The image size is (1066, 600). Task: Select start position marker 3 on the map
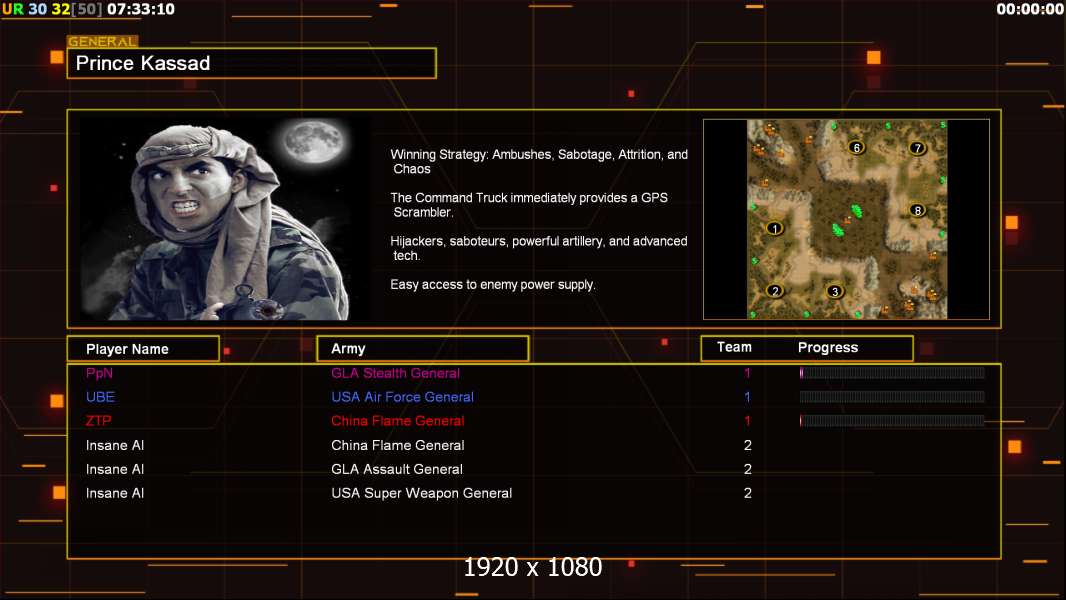(x=834, y=292)
